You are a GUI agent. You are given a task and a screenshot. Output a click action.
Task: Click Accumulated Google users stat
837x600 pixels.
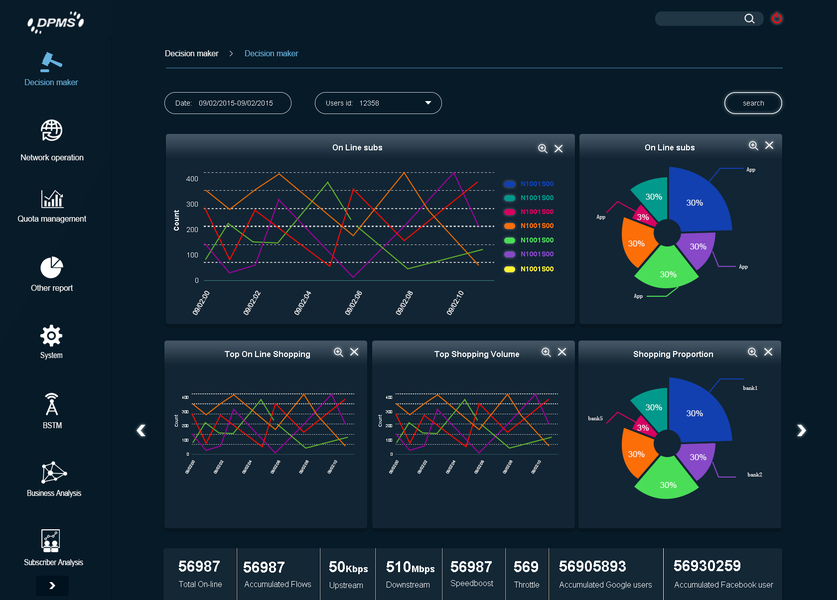coord(605,574)
